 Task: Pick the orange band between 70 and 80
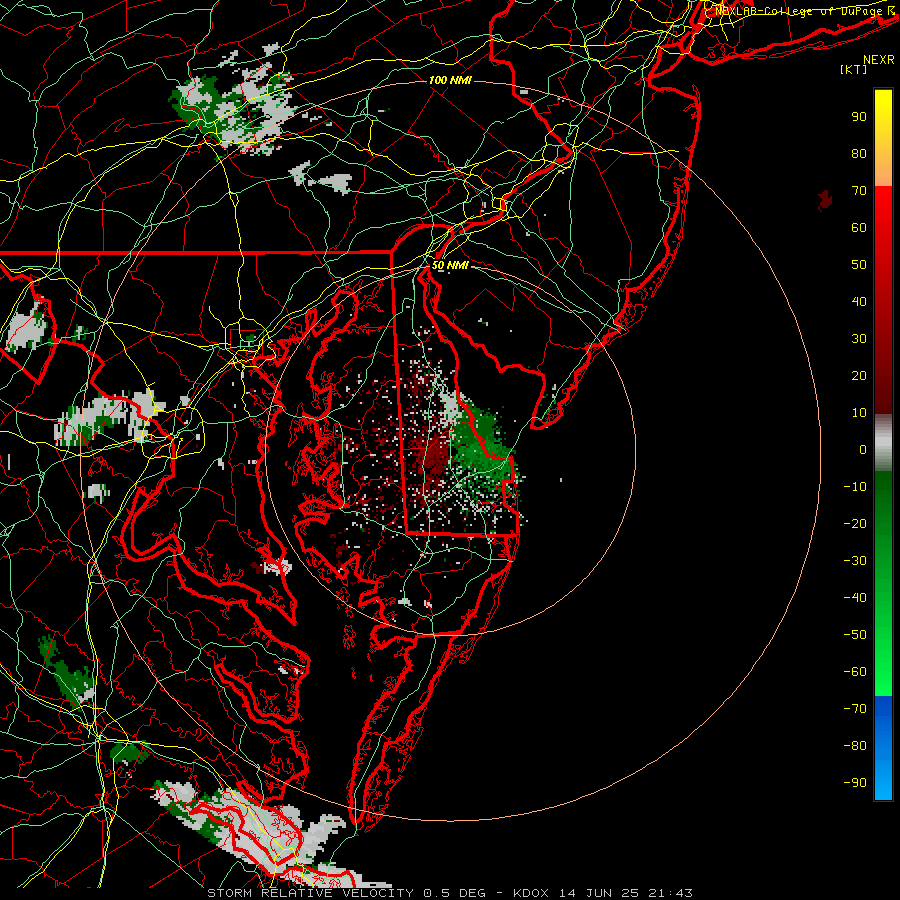coord(883,172)
